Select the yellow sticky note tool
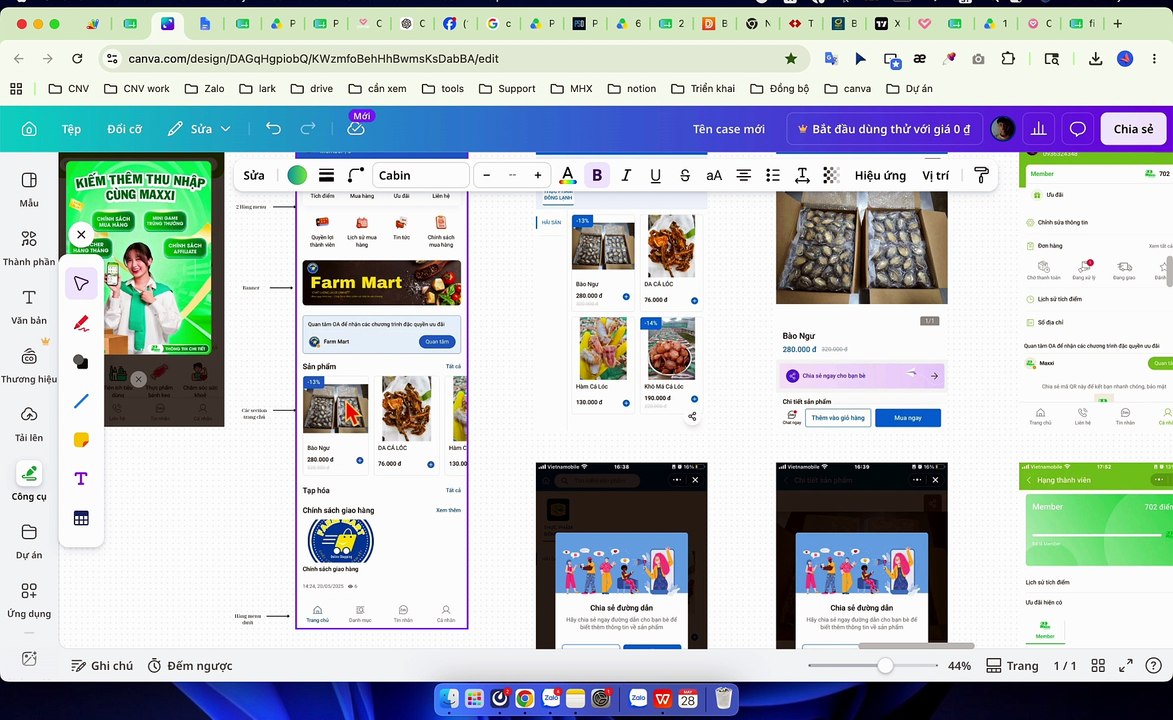Image resolution: width=1173 pixels, height=720 pixels. [x=81, y=440]
